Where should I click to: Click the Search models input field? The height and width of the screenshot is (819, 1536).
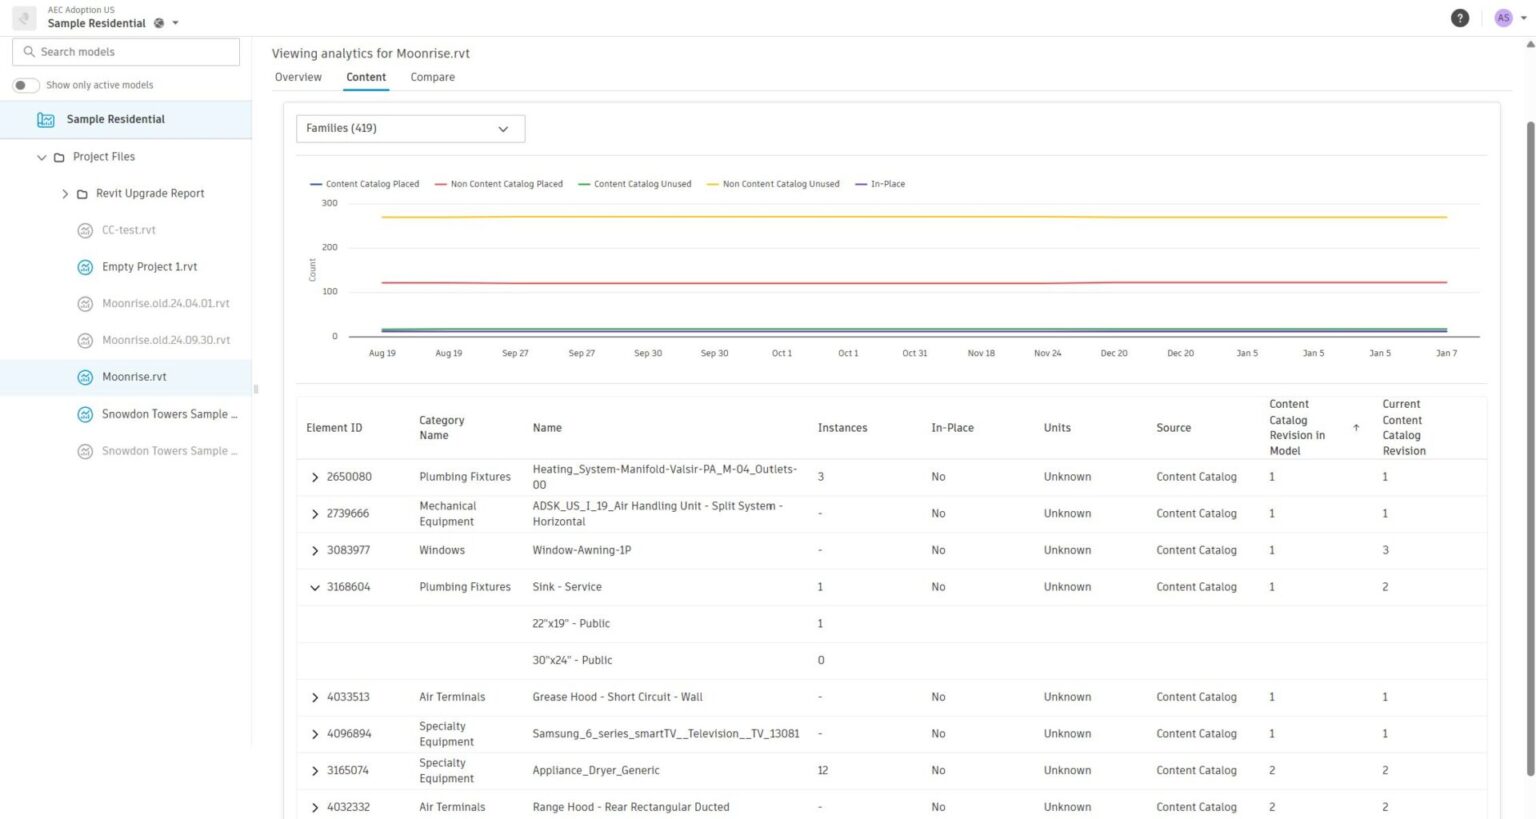point(126,52)
